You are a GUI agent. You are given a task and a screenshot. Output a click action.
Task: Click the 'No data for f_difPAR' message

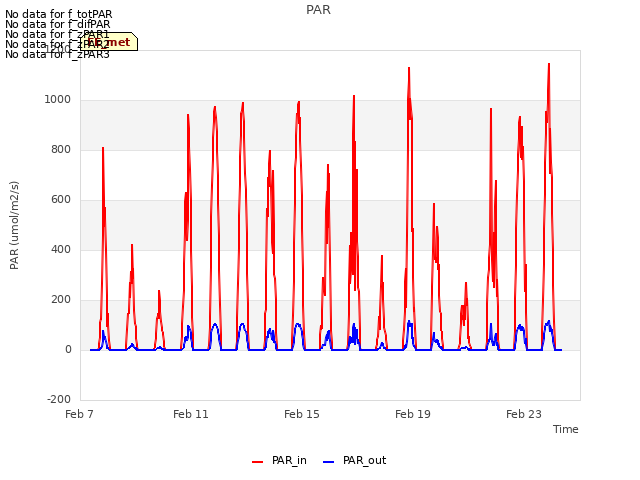[x=58, y=24]
